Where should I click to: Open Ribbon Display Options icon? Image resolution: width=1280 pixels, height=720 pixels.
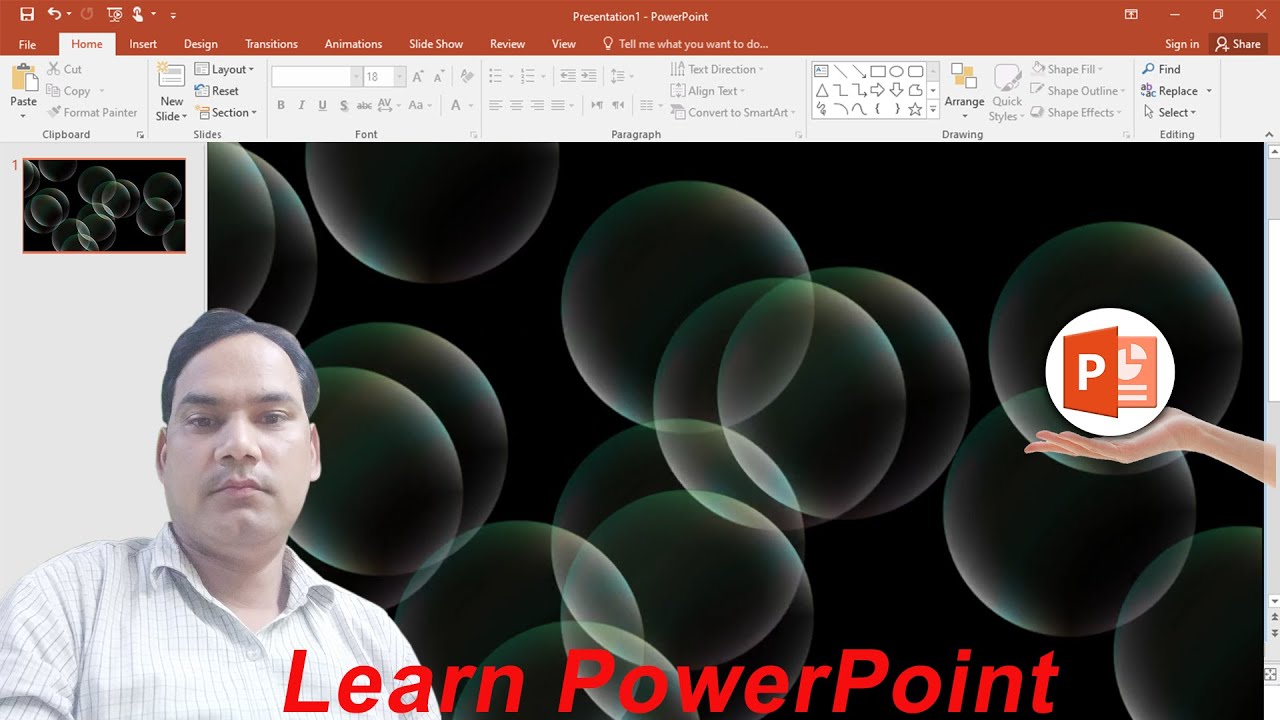pos(1131,15)
